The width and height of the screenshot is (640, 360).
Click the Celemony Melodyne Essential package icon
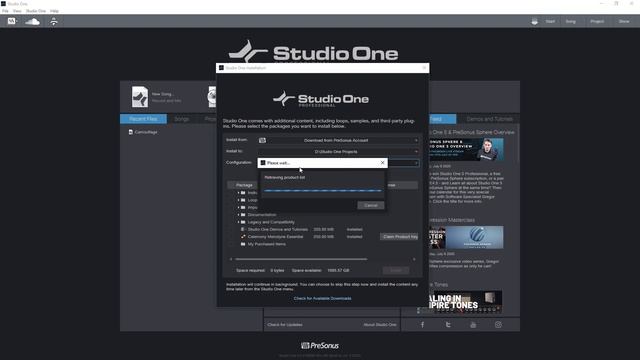pos(243,237)
